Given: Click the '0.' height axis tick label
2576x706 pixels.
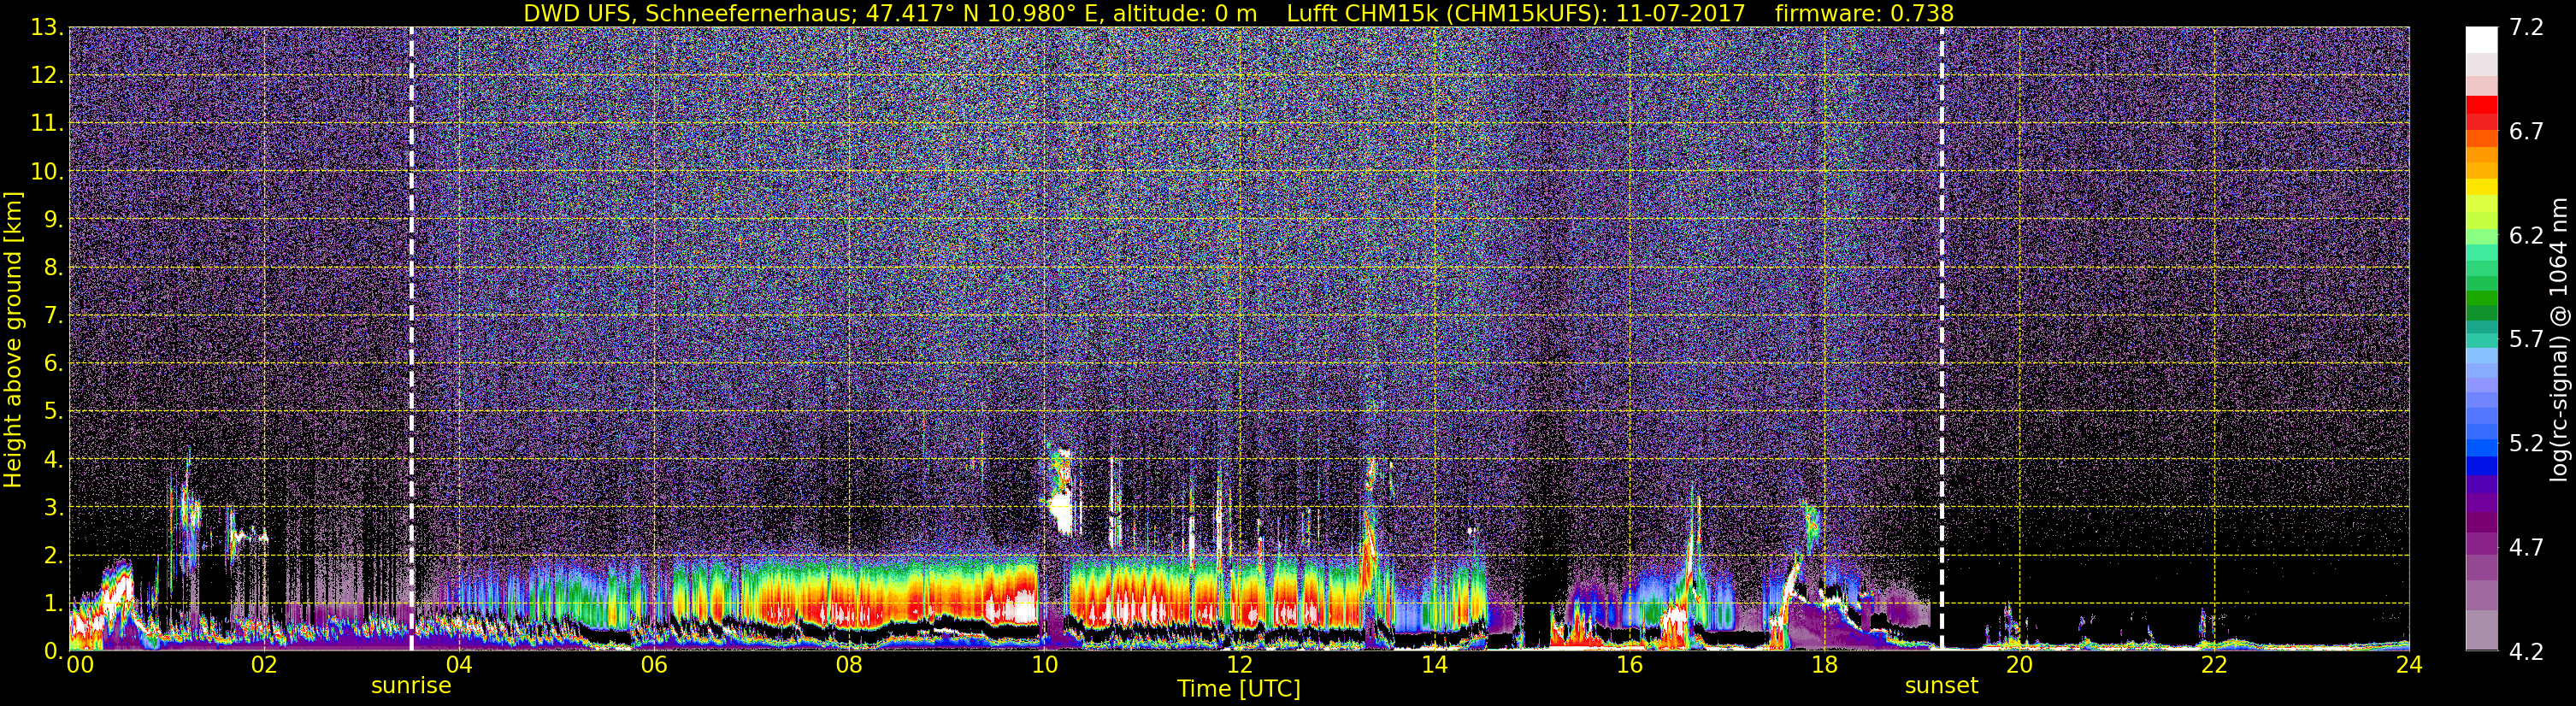Looking at the screenshot, I should [53, 651].
